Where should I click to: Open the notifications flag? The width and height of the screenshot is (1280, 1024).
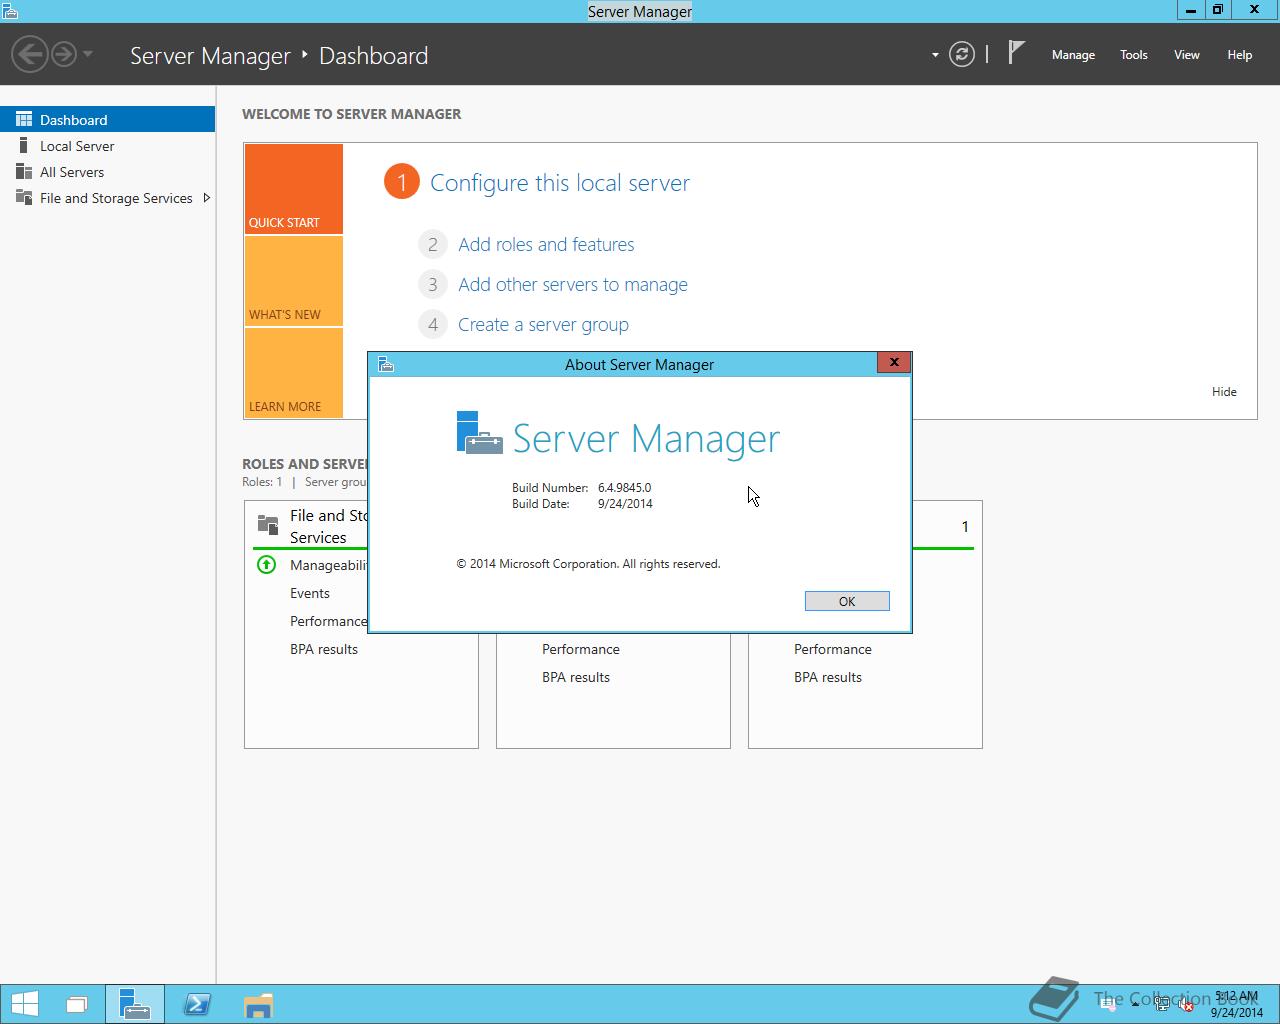[x=1016, y=52]
